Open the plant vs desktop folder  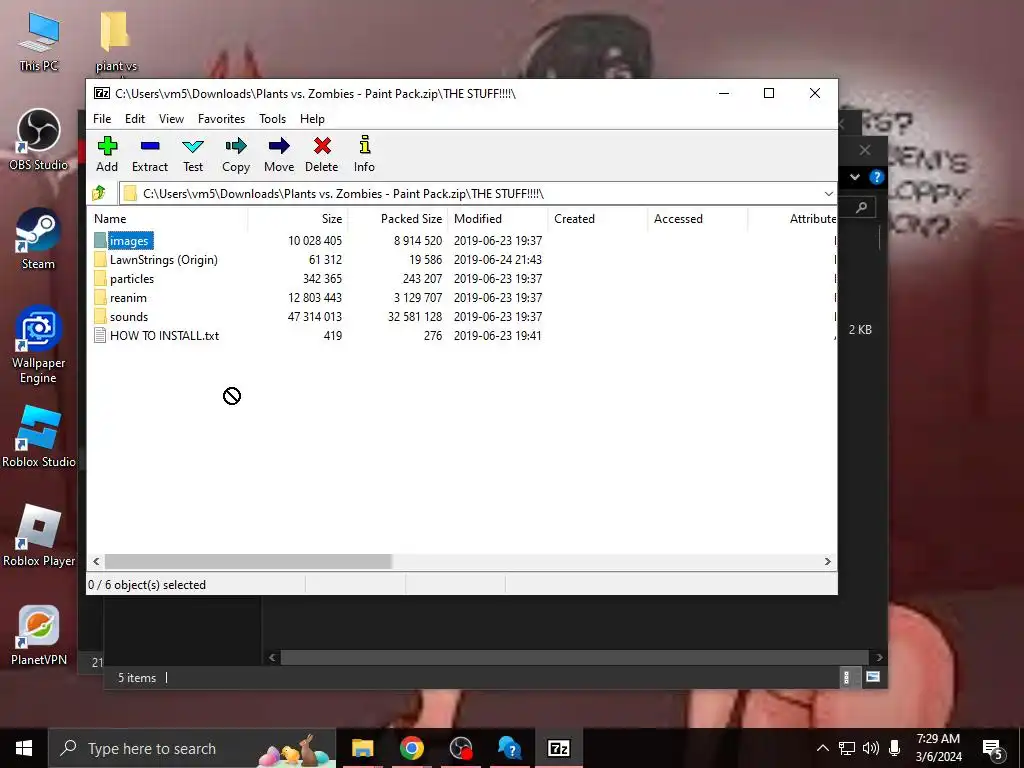pos(116,40)
